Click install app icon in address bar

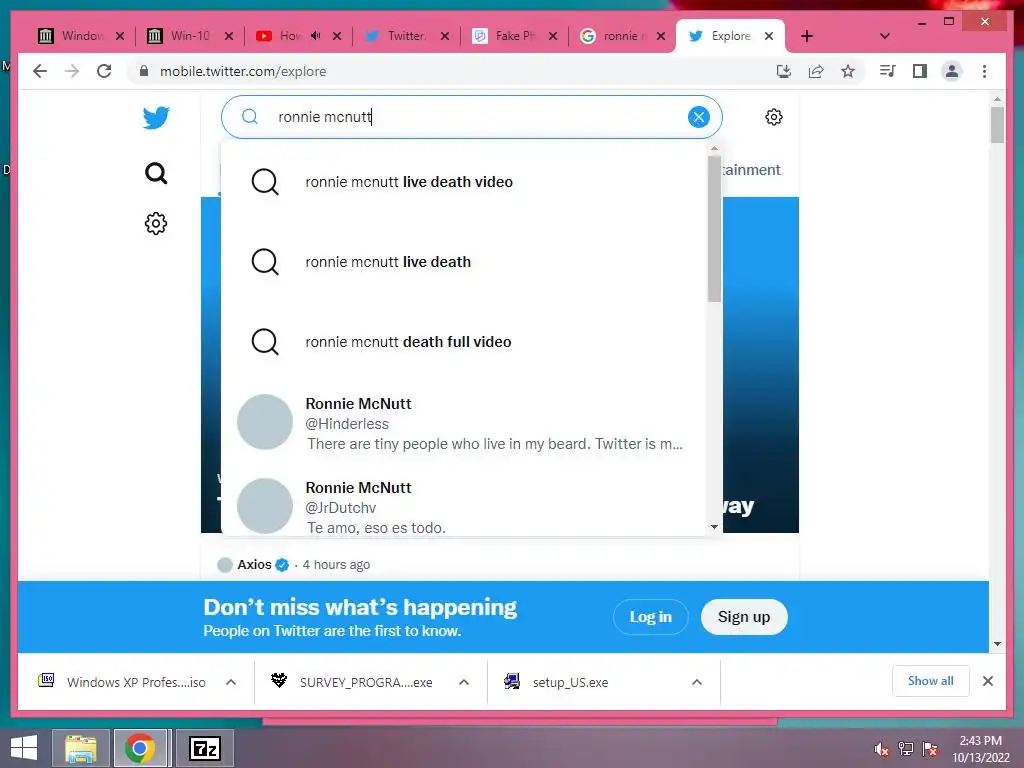pyautogui.click(x=784, y=71)
